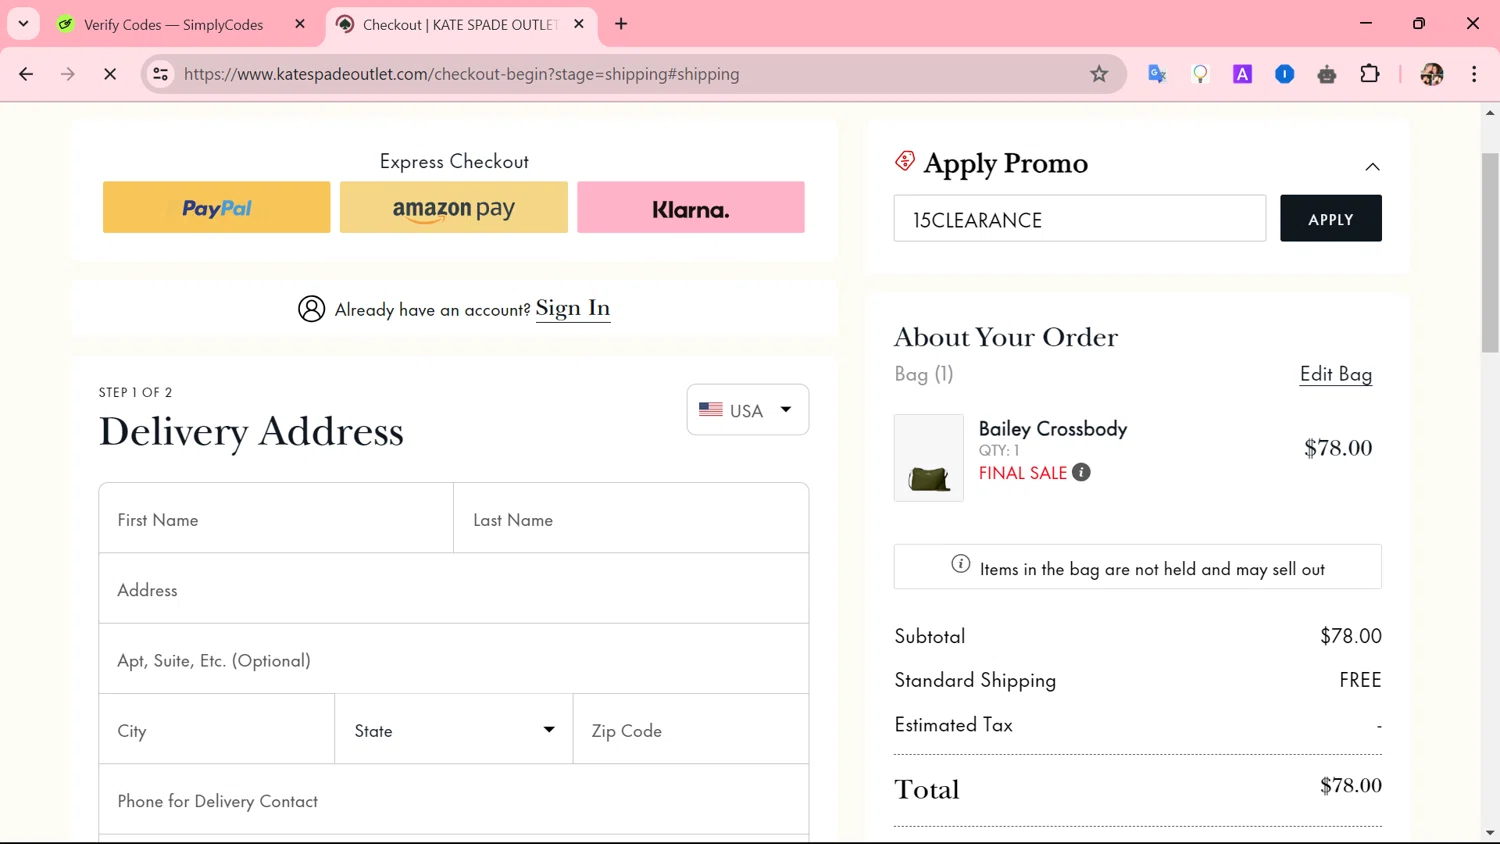
Task: Open the Extensions puzzle menu
Action: [1370, 74]
